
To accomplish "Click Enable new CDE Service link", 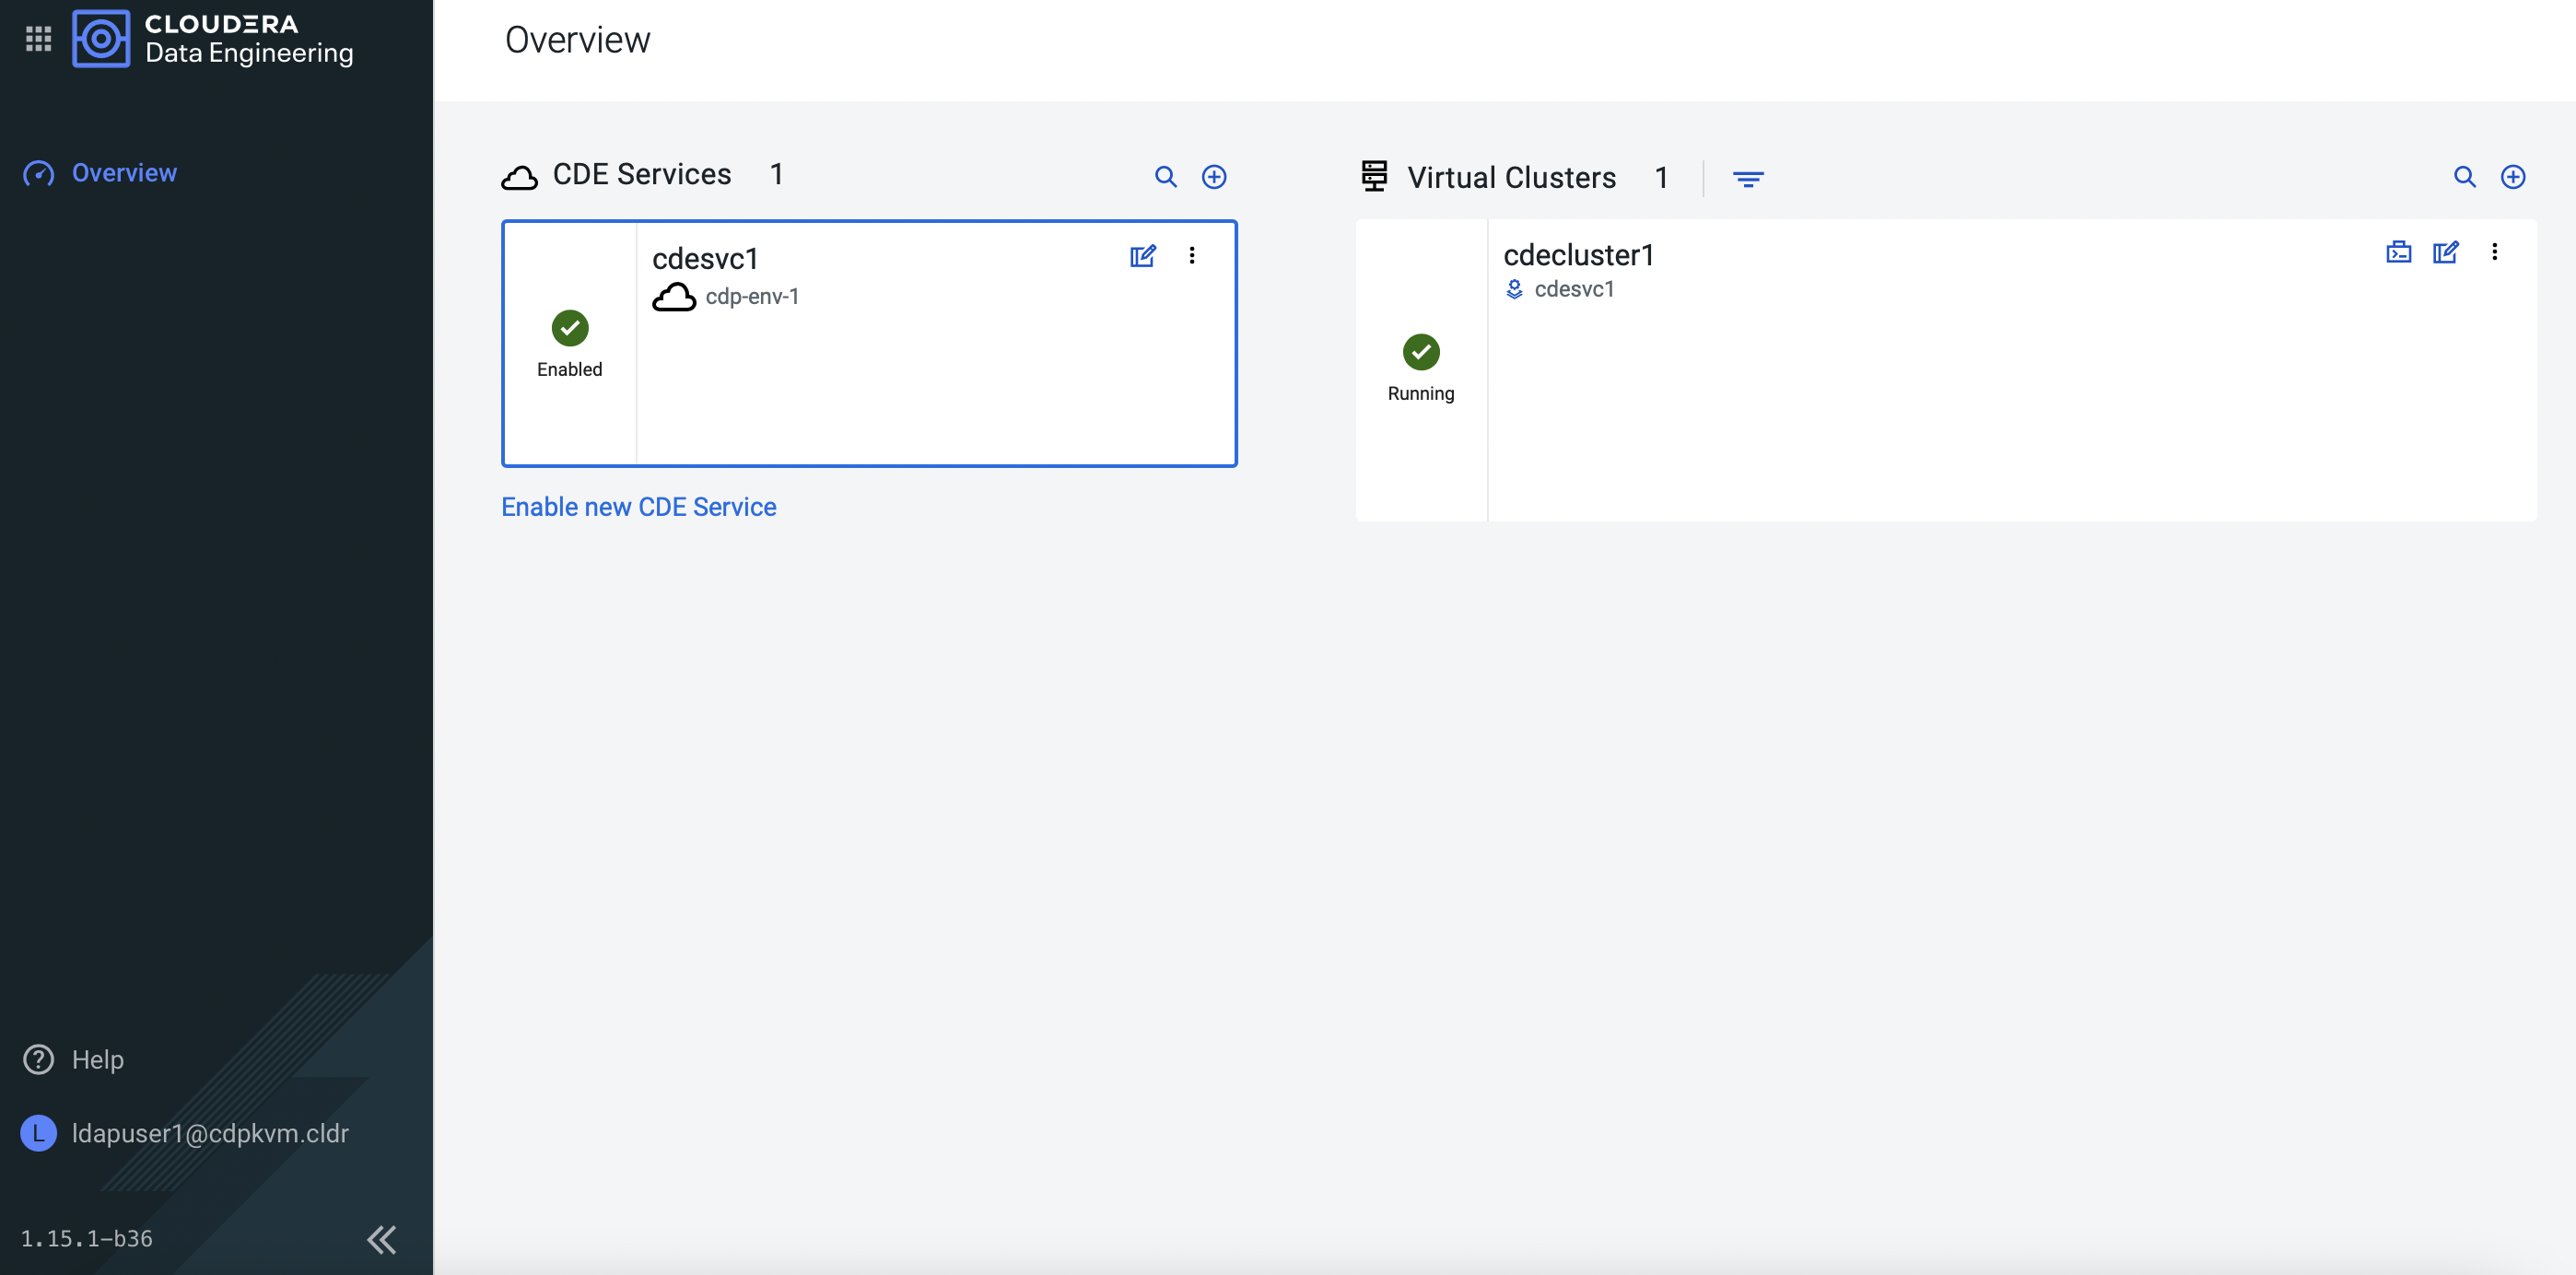I will (x=638, y=507).
